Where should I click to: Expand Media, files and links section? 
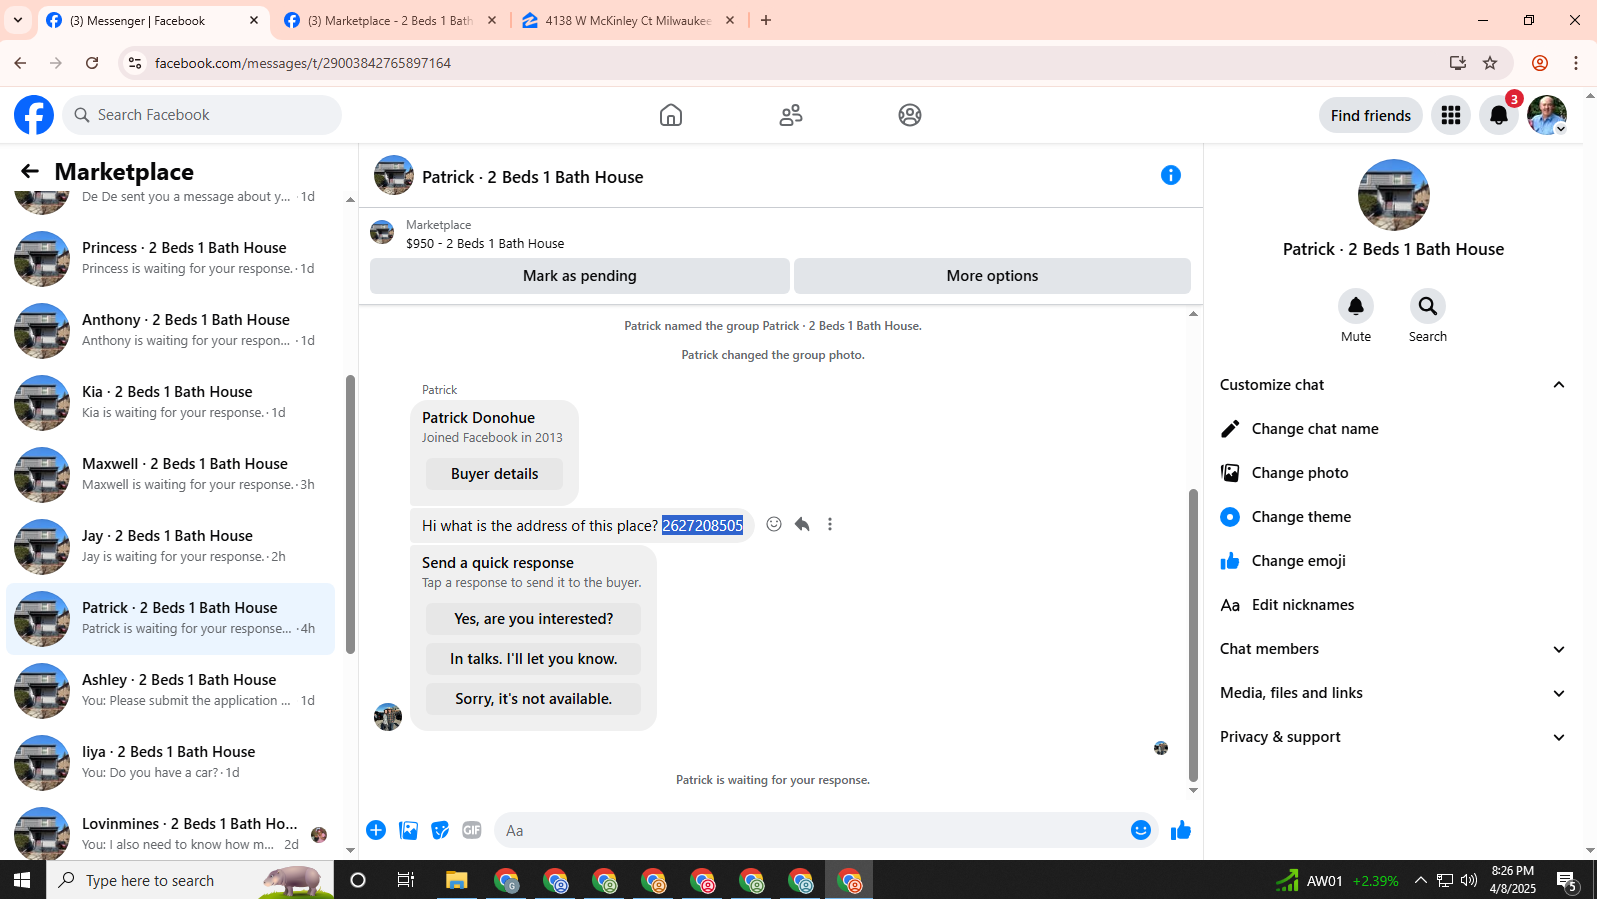pos(1392,693)
